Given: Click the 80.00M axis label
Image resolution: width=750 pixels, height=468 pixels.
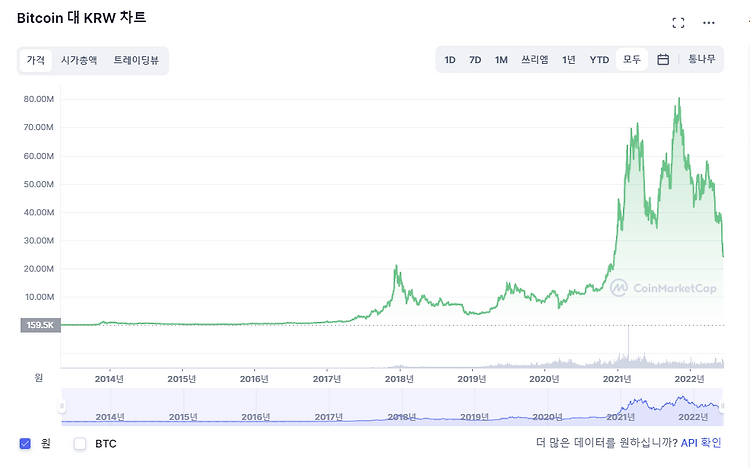Looking at the screenshot, I should point(39,99).
